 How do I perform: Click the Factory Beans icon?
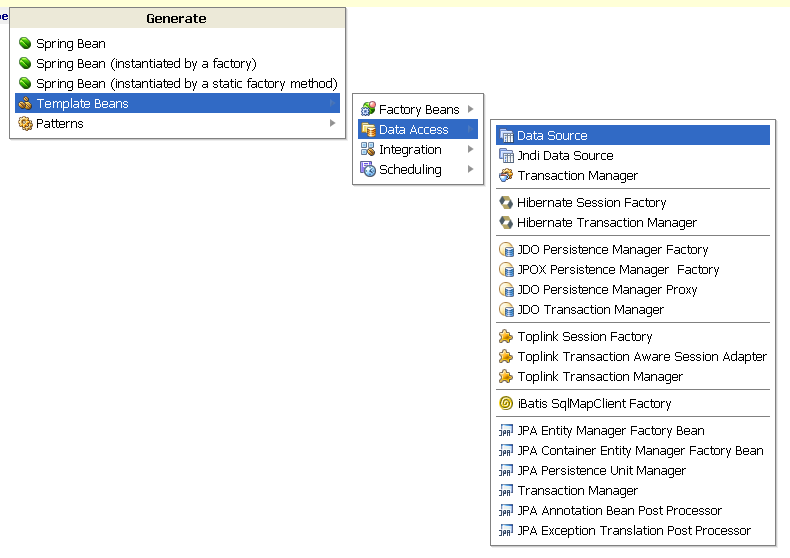(368, 110)
